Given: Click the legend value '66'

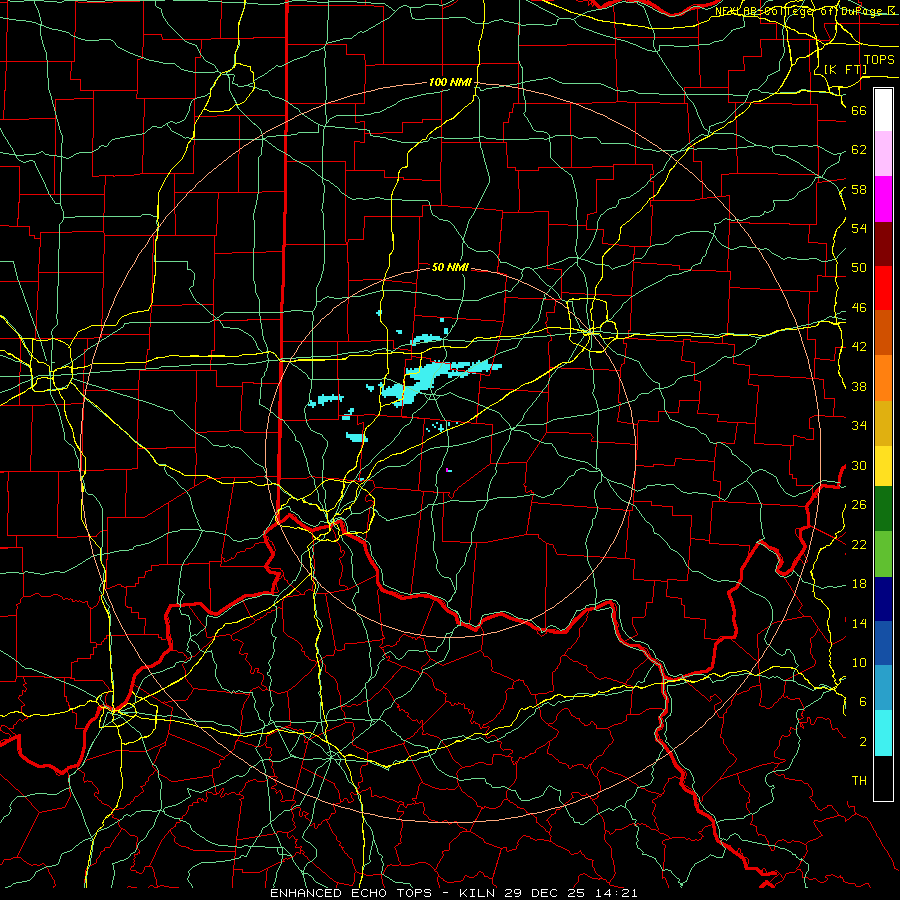Looking at the screenshot, I should tap(859, 110).
